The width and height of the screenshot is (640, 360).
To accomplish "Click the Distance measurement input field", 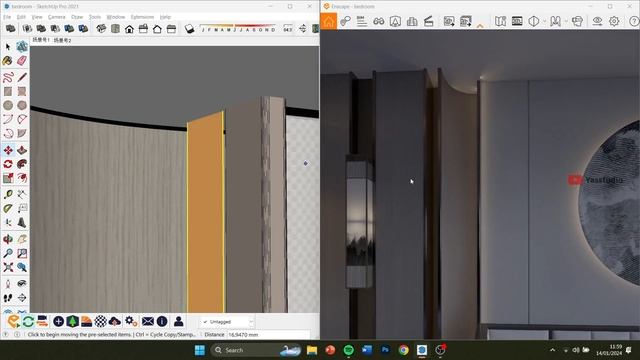I will tap(268, 335).
